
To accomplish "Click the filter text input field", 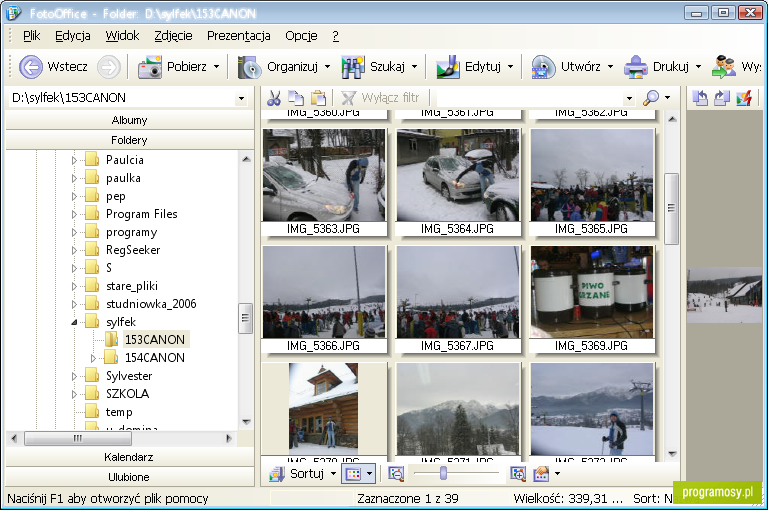I will (530, 98).
